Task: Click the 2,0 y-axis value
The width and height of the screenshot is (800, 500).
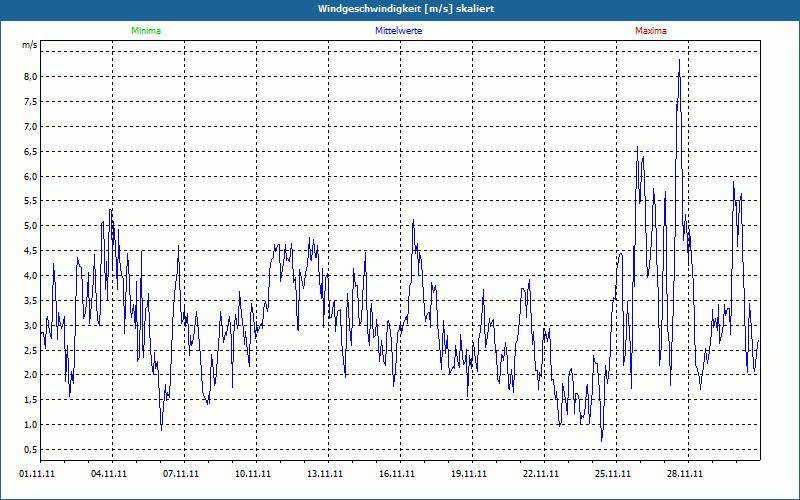Action: click(x=31, y=375)
